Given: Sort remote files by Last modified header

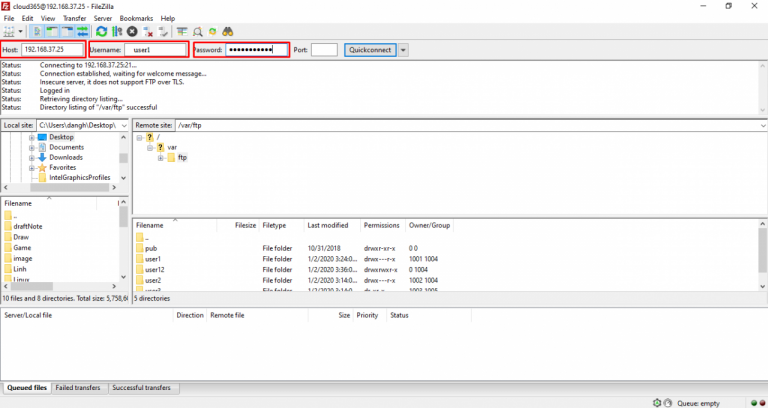Looking at the screenshot, I should (328, 225).
